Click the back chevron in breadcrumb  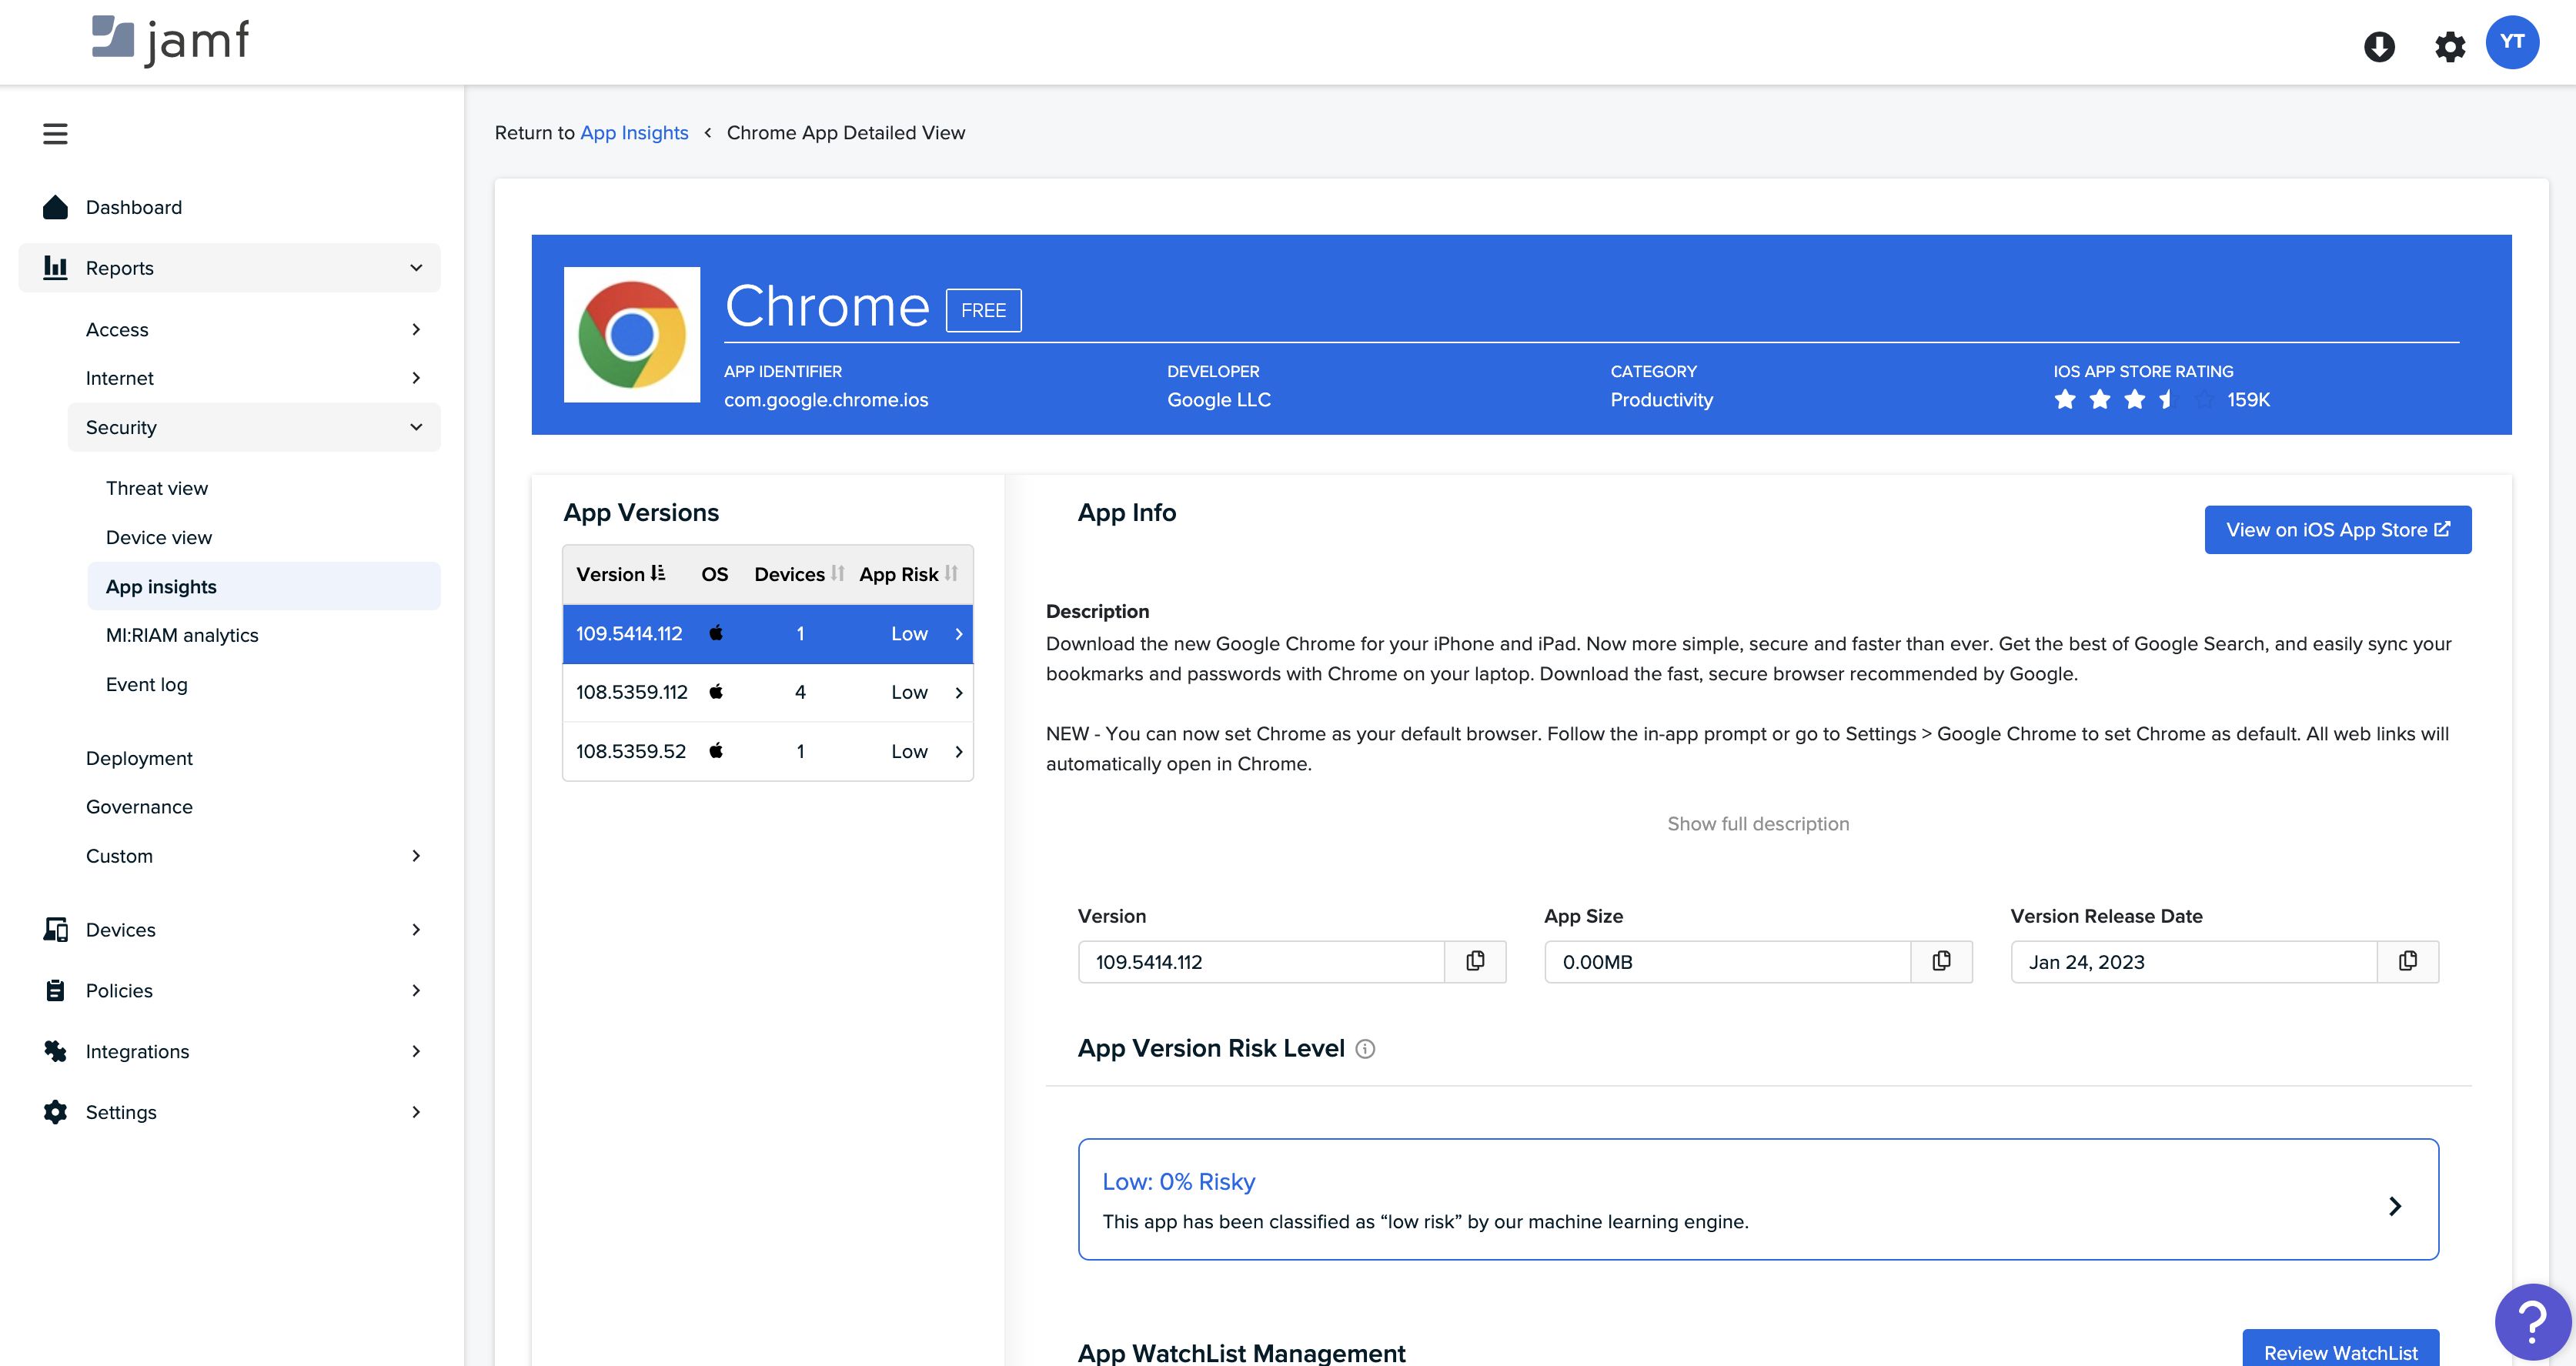pos(707,133)
